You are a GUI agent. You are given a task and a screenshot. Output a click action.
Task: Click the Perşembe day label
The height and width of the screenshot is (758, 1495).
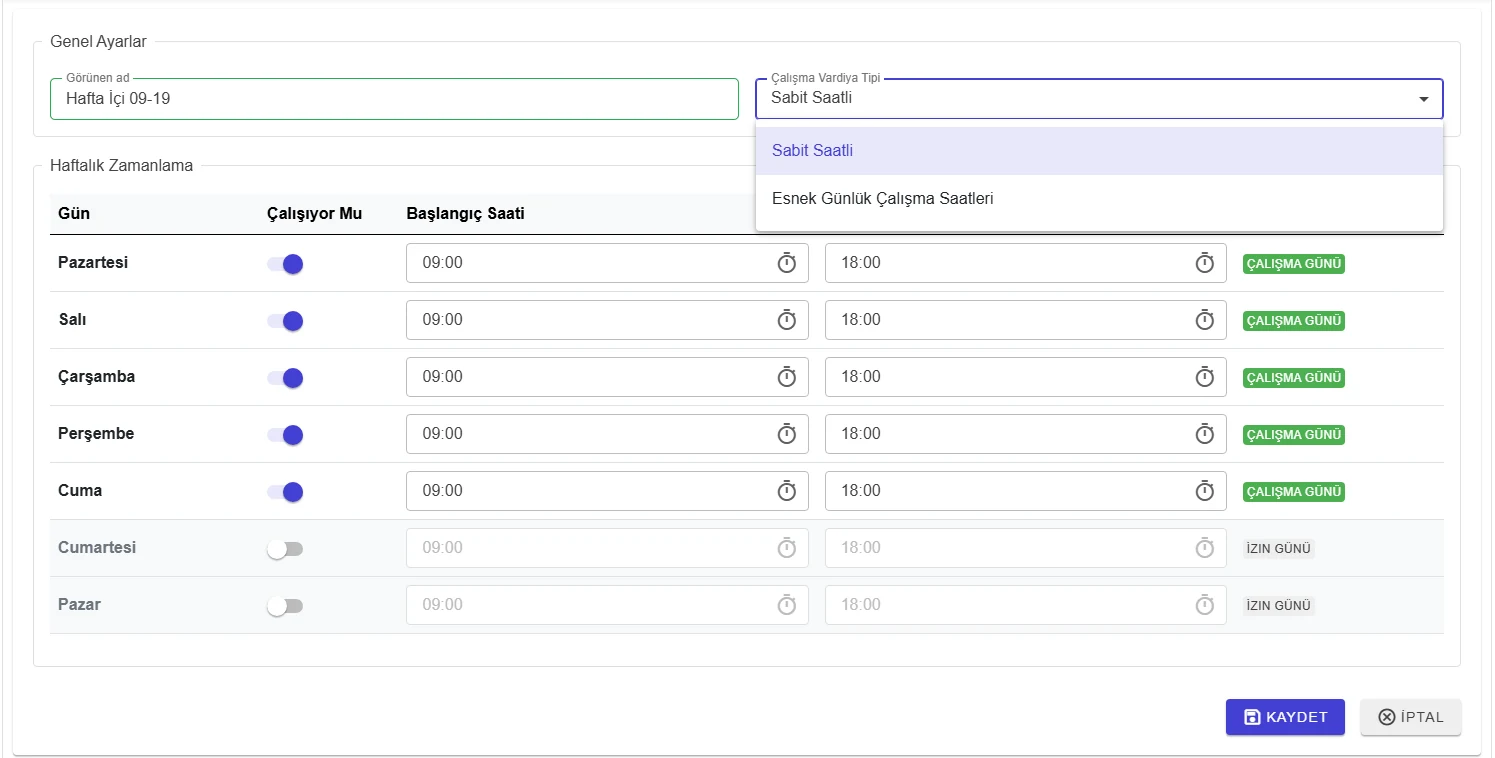click(96, 434)
